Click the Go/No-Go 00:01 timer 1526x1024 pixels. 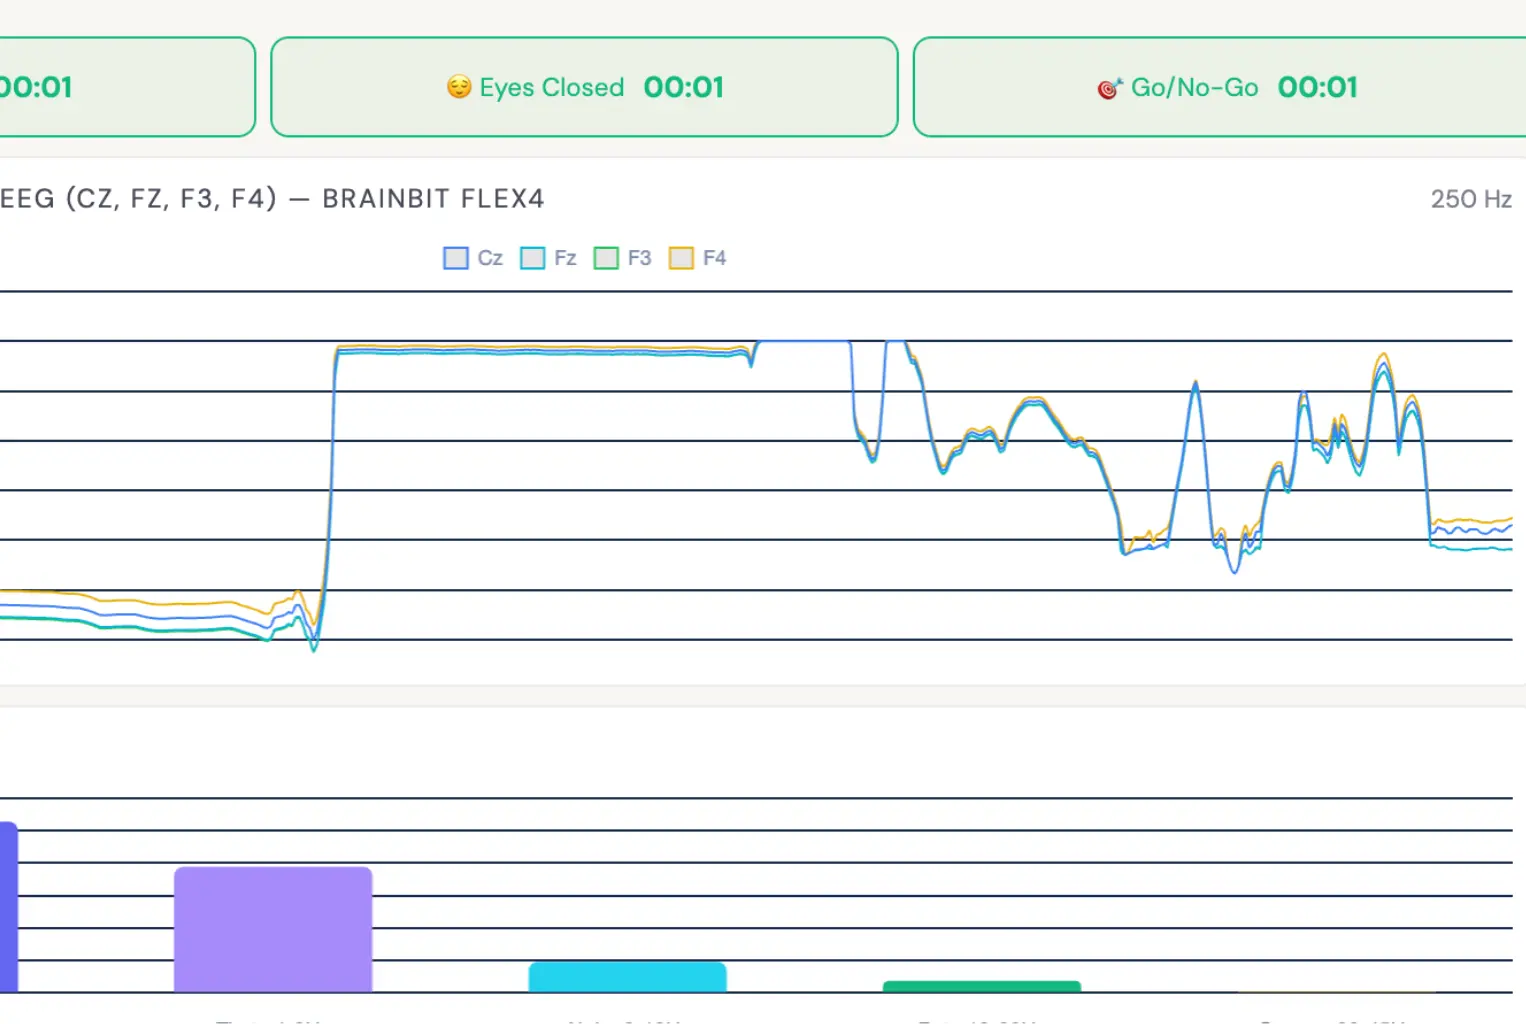click(x=1318, y=87)
